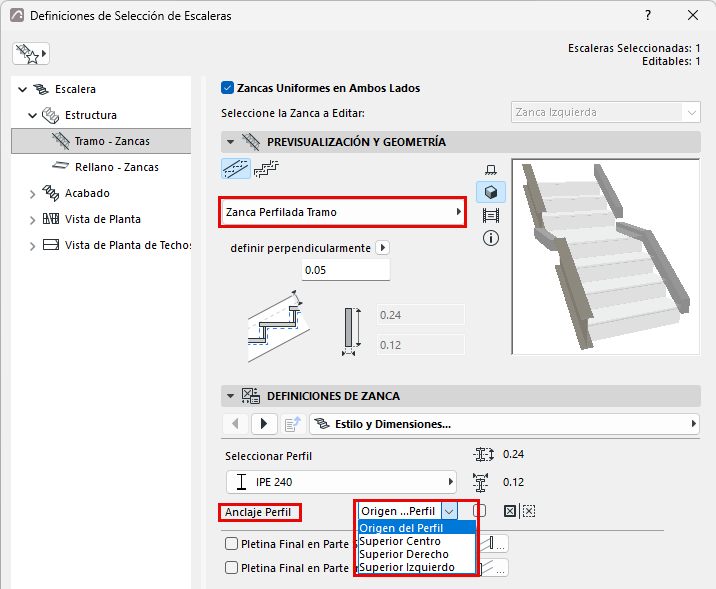
Task: Click the profile width icon beside 0.12
Action: coord(480,483)
